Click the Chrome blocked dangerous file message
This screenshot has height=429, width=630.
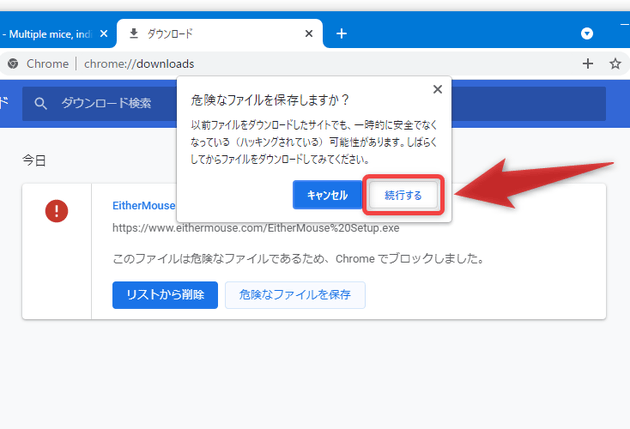click(x=298, y=259)
